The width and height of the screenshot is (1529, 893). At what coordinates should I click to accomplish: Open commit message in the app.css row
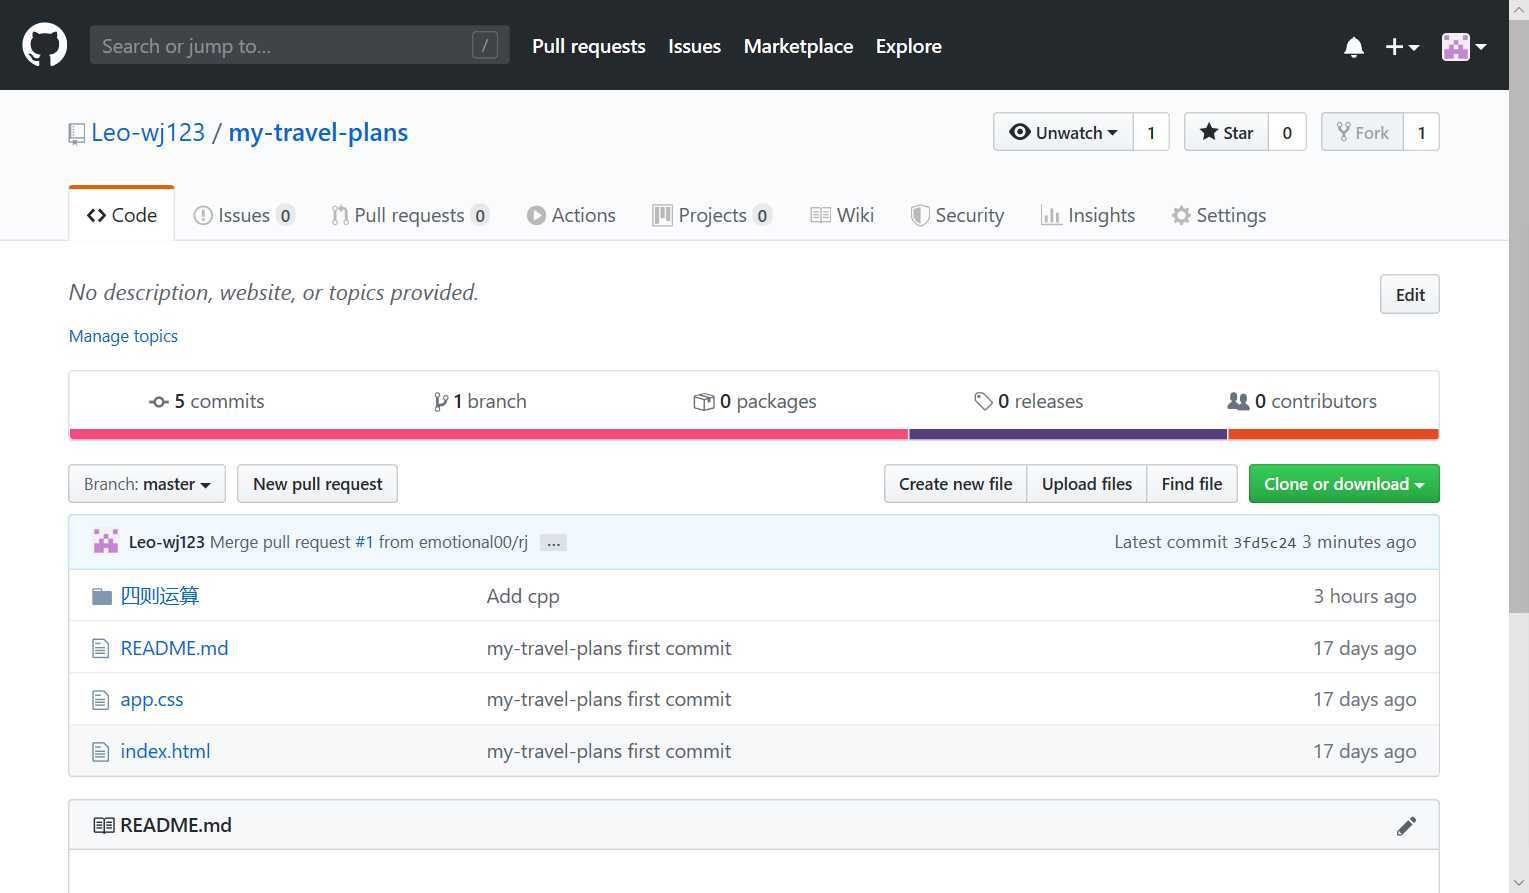click(609, 699)
